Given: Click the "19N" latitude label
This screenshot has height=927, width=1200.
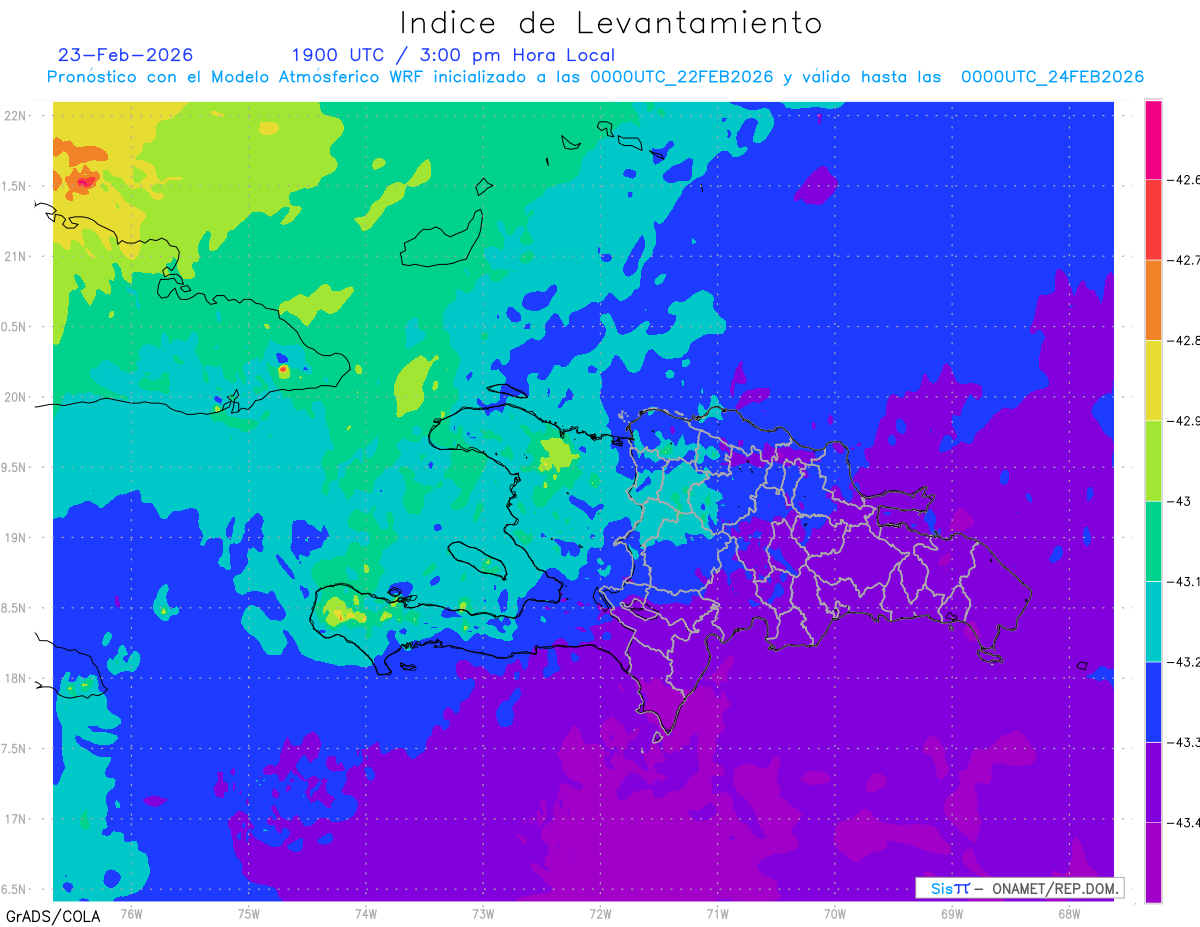Looking at the screenshot, I should coord(16,537).
